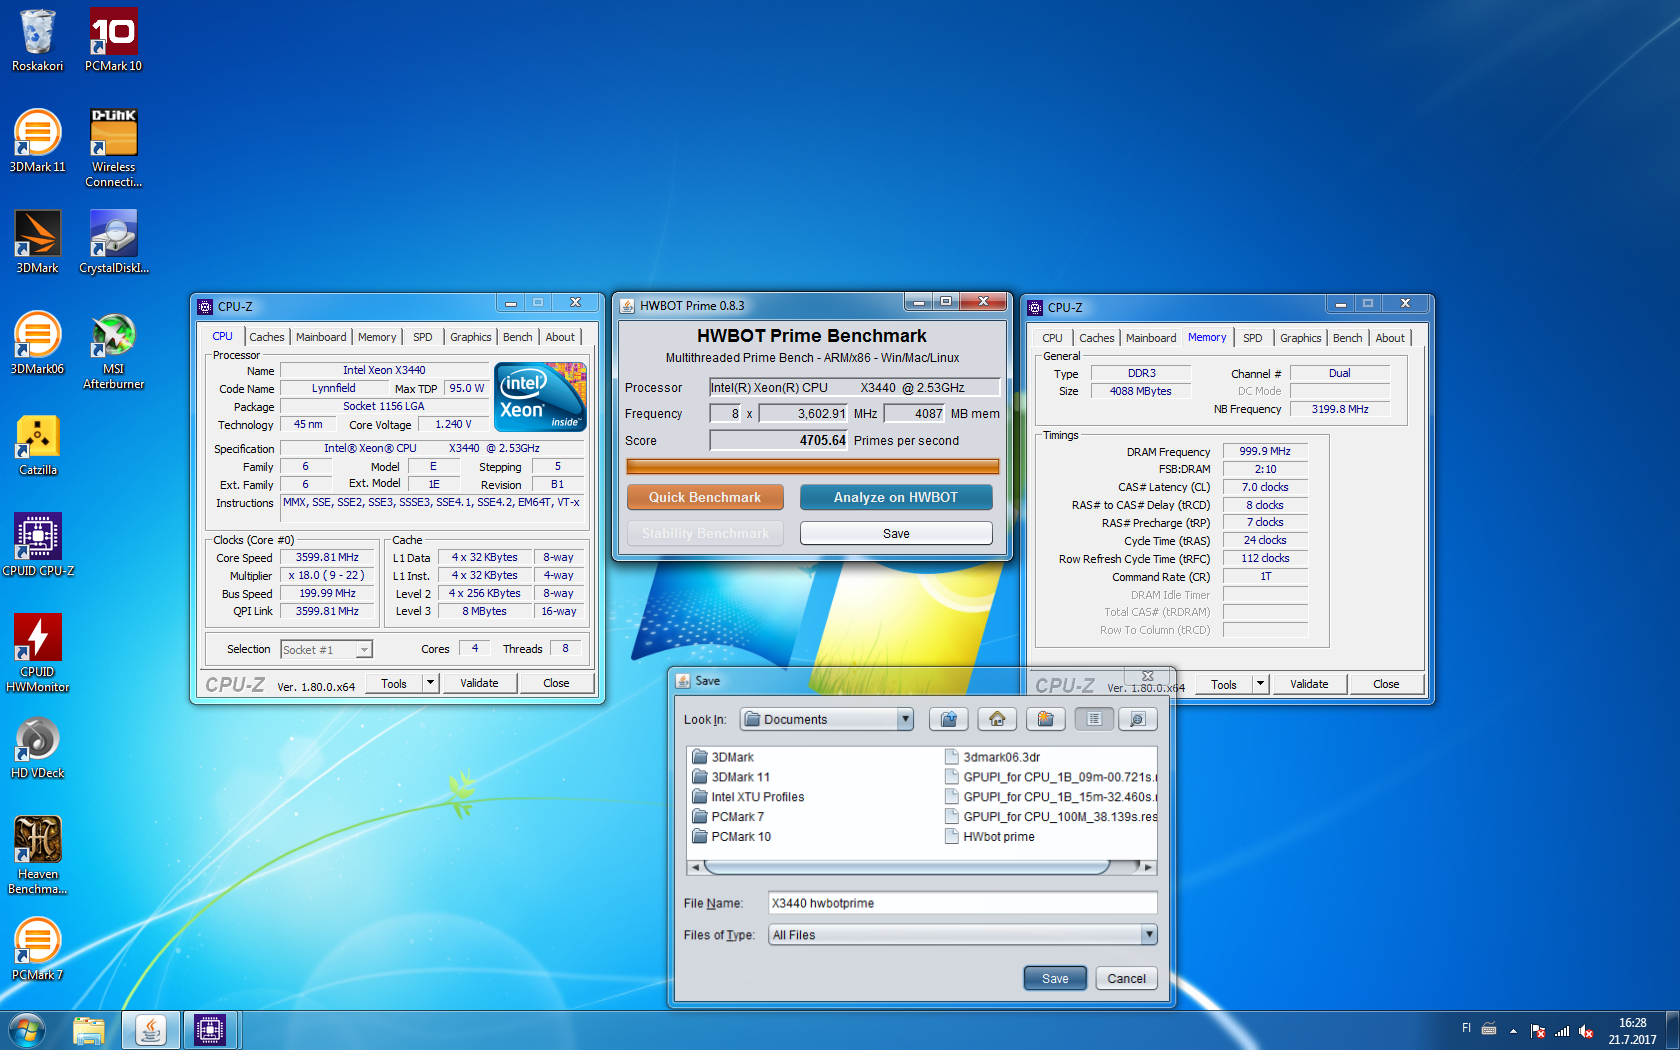Click scroll right arrow in file list
Screen dimensions: 1680x1050
click(x=1148, y=867)
